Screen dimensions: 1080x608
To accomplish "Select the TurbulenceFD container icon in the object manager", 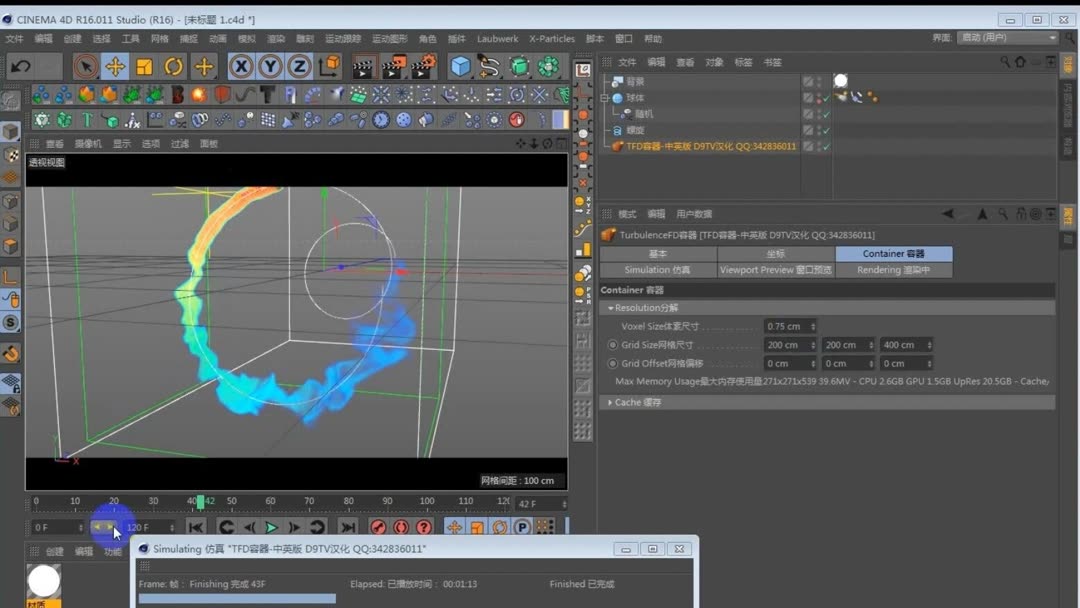I will (x=617, y=146).
